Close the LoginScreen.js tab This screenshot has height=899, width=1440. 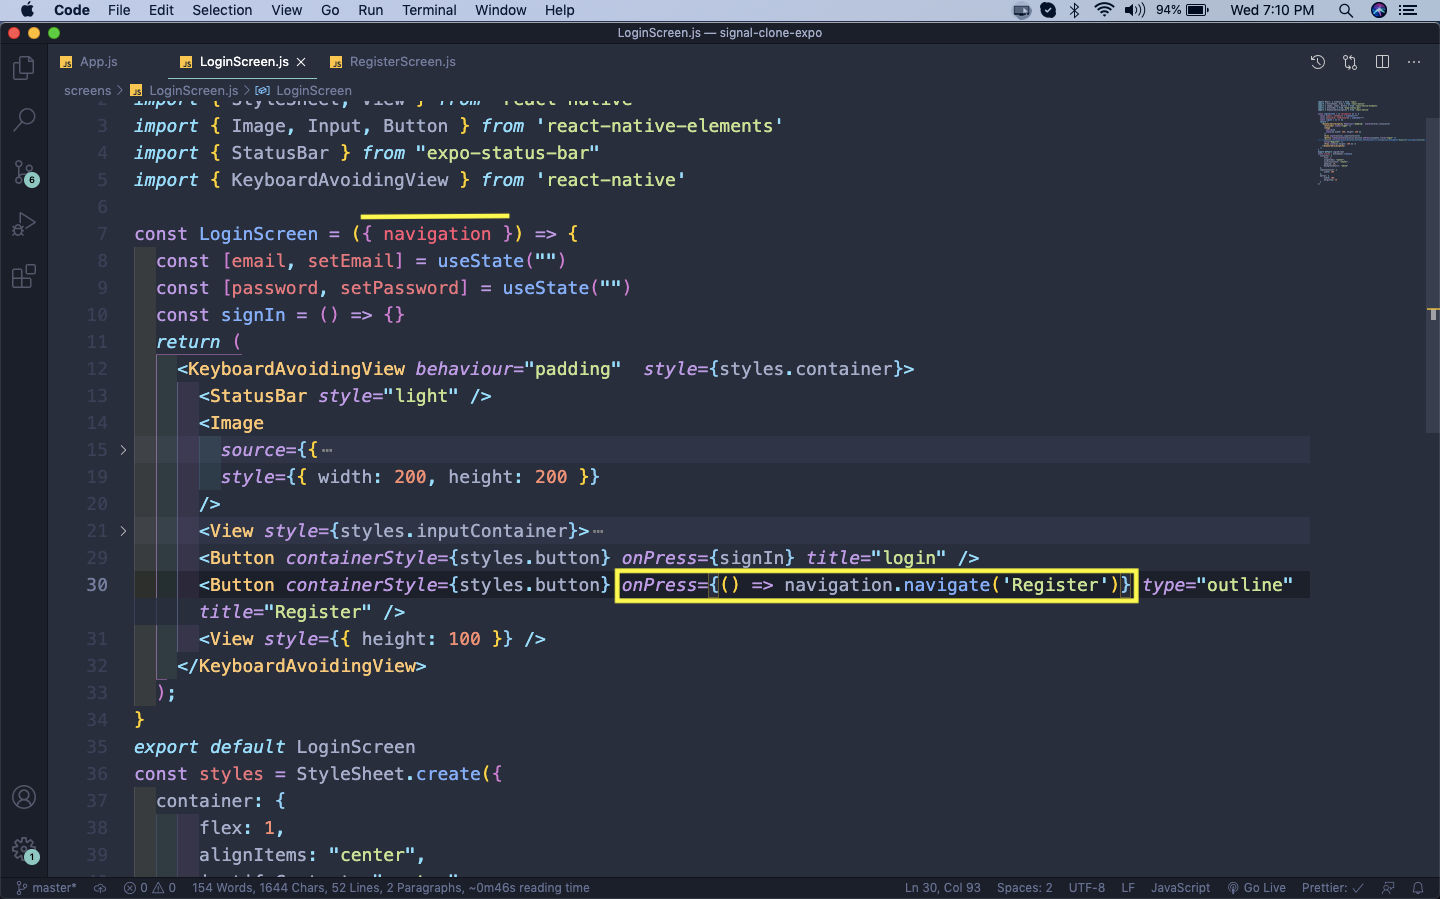pyautogui.click(x=301, y=62)
